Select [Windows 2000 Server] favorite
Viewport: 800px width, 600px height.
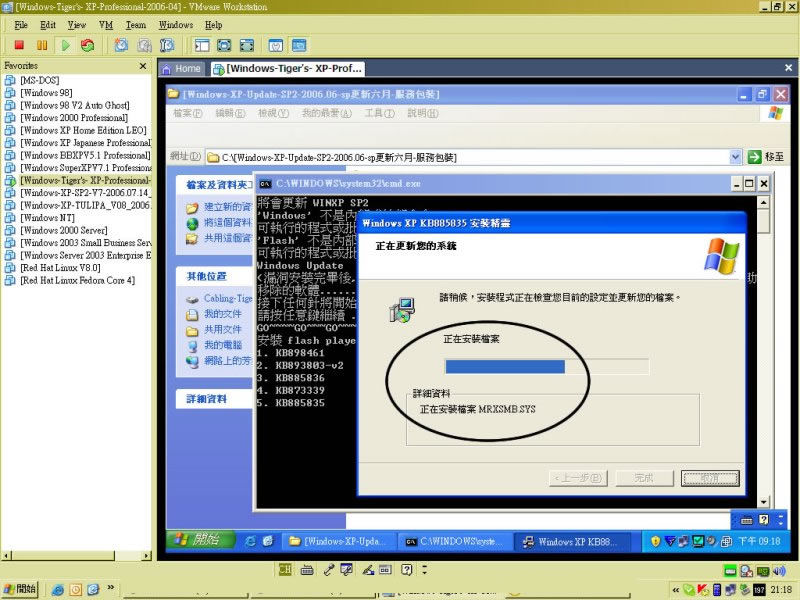[x=63, y=230]
